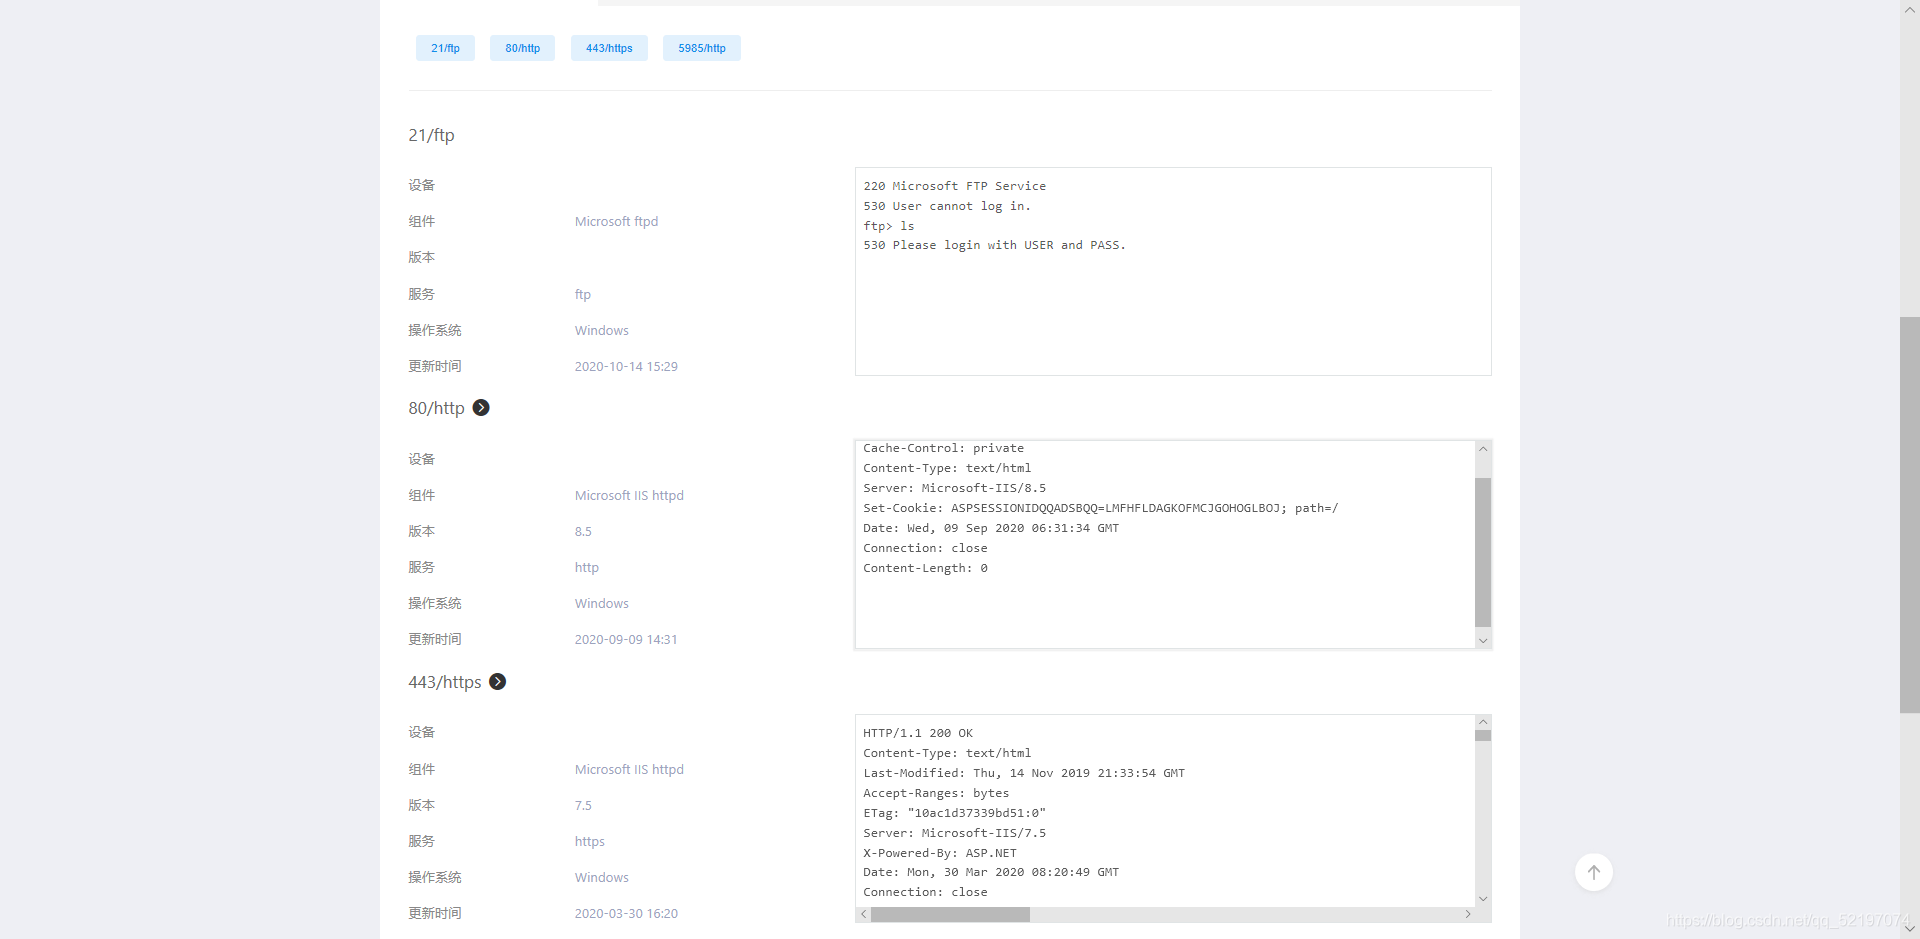Click Windows OS link under 443/https
1920x939 pixels.
click(602, 878)
